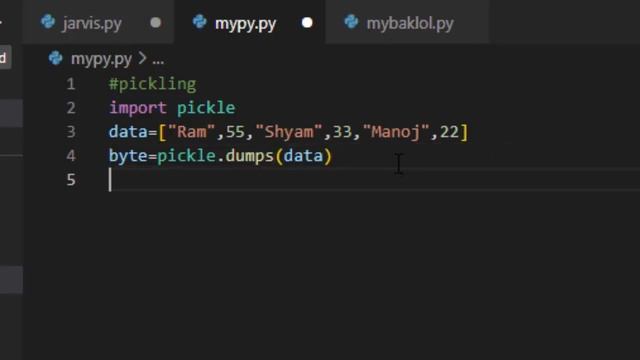Click line number 3 in gutter
Viewport: 640px width, 360px height.
coord(71,132)
